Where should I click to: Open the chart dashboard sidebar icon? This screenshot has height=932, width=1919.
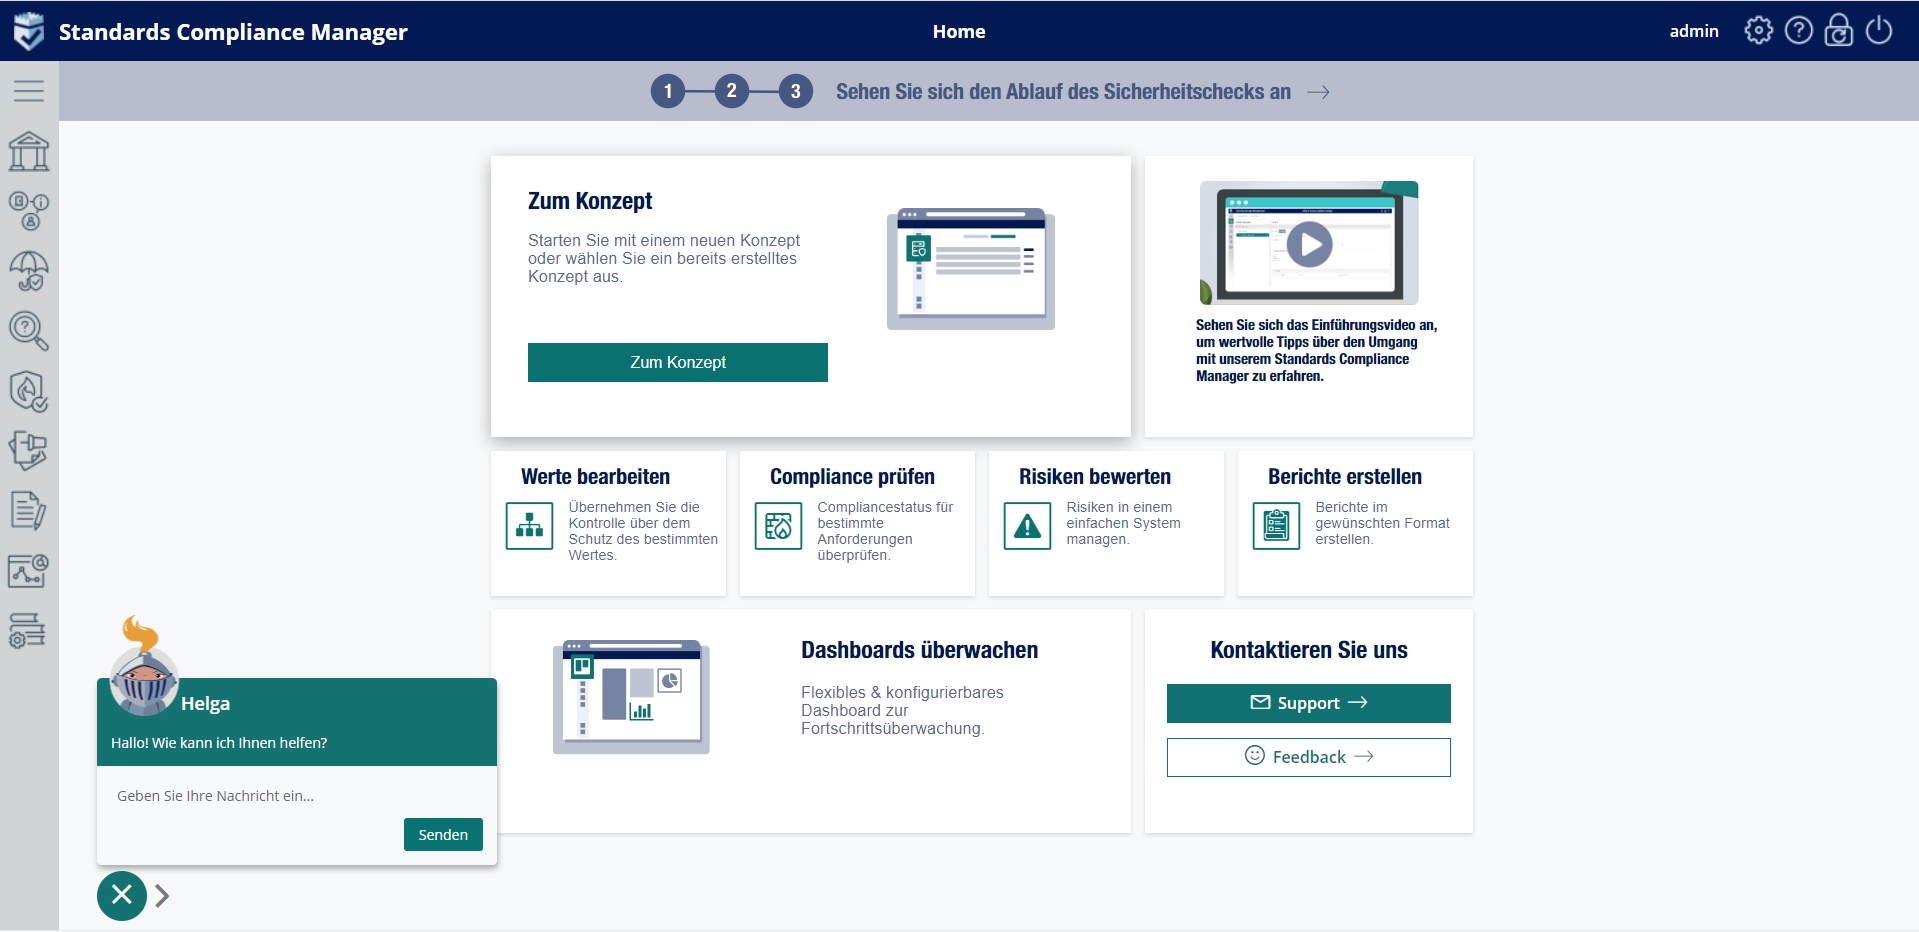(29, 571)
